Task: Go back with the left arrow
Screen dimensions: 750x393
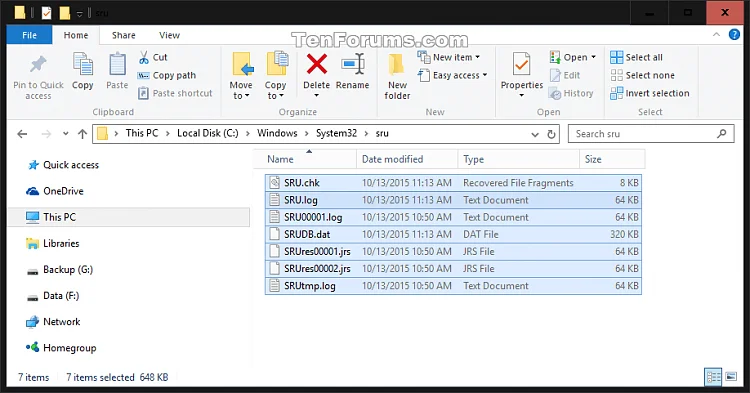Action: click(x=22, y=134)
